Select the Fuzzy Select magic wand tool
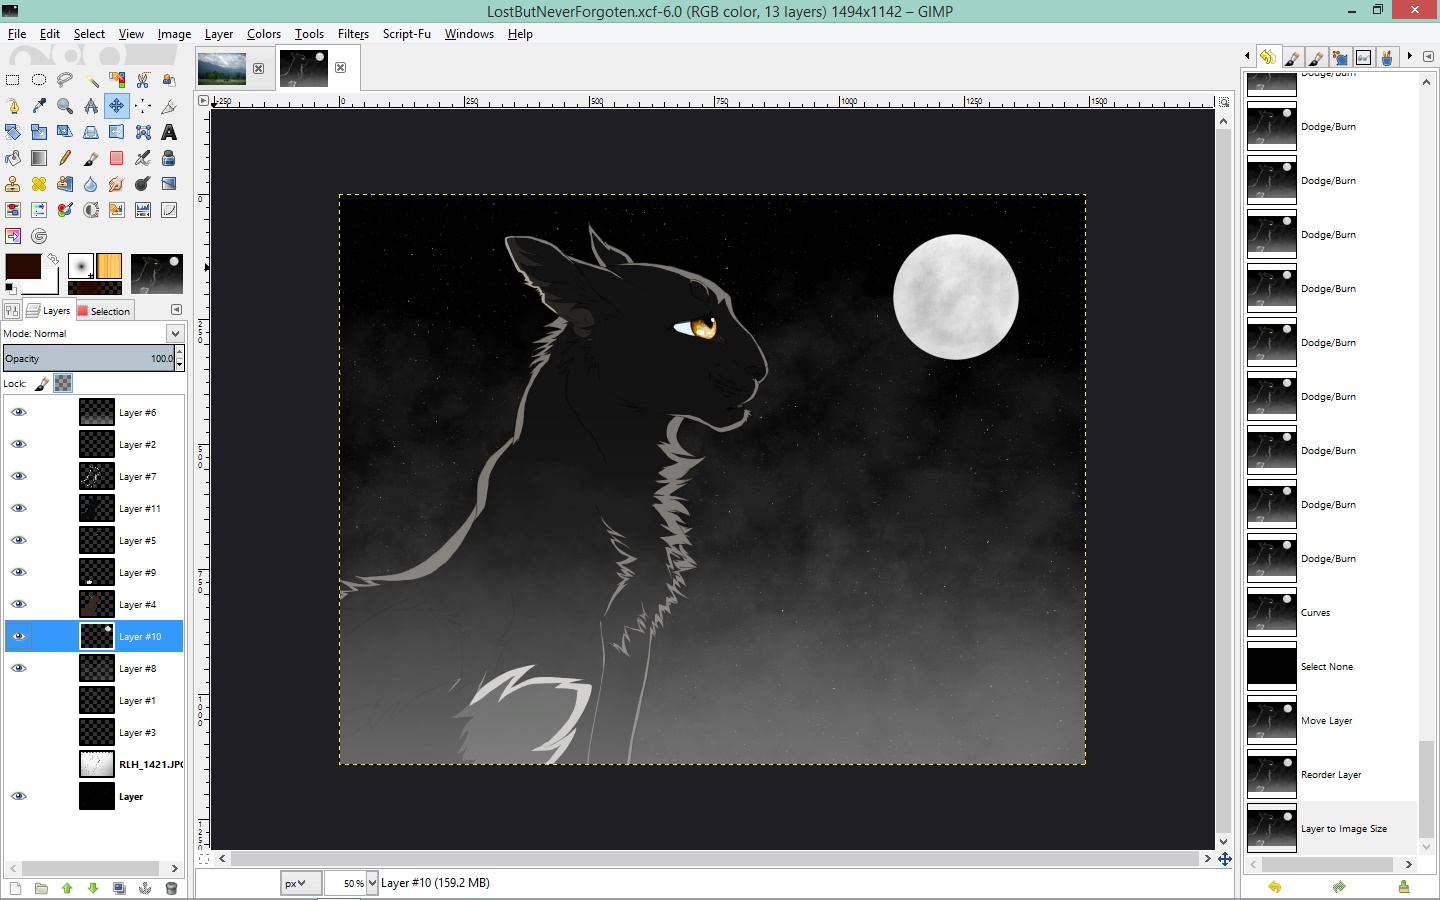The image size is (1440, 900). pos(91,80)
